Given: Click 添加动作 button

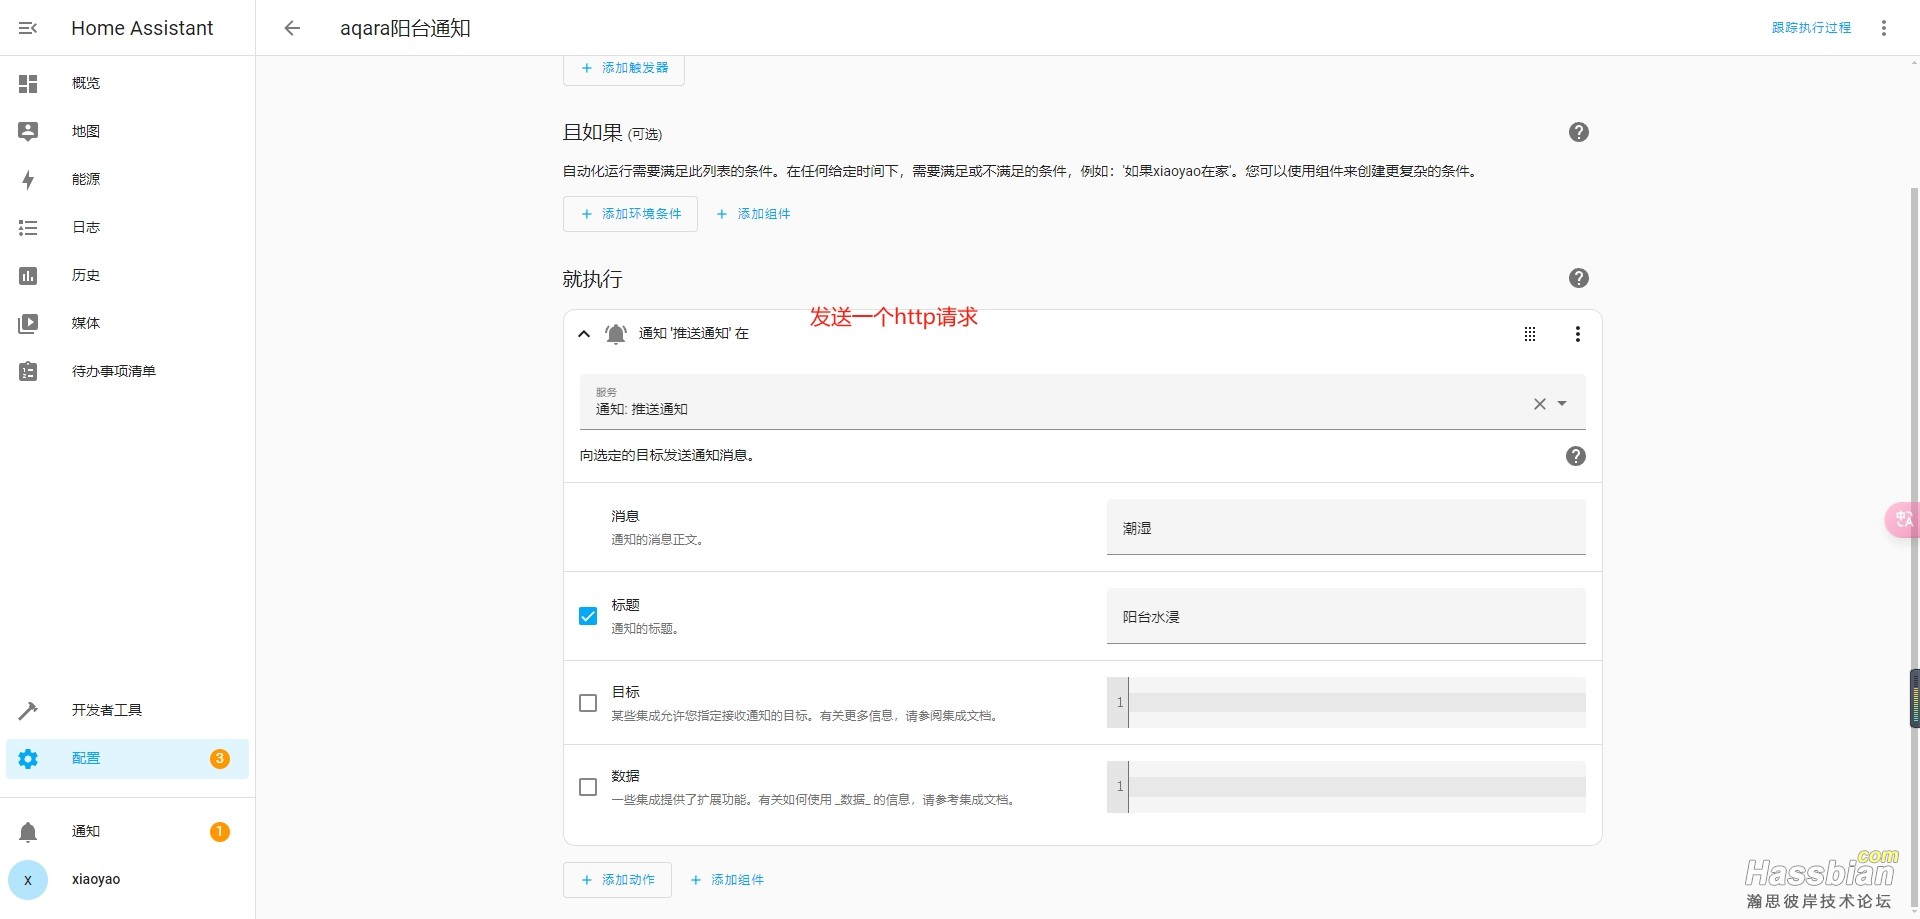Looking at the screenshot, I should (x=617, y=880).
